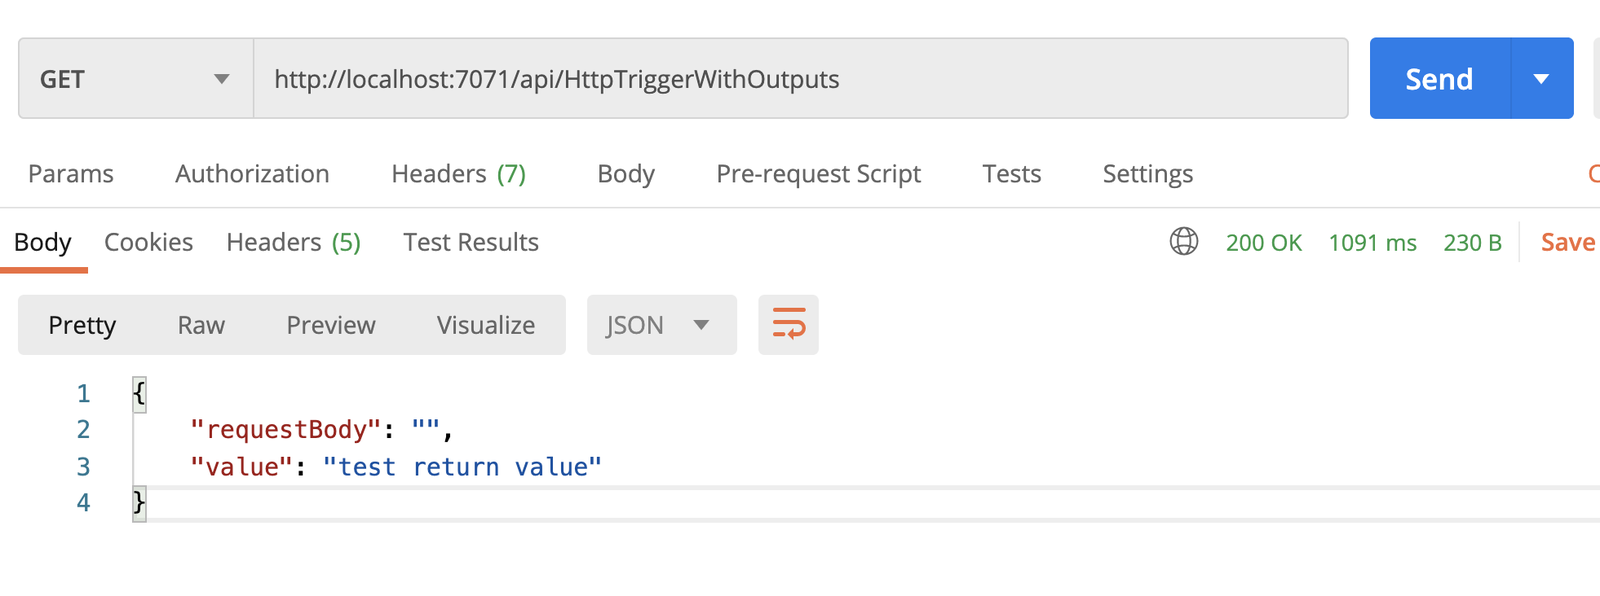Open the HTTP method dropdown showing GET

click(135, 78)
